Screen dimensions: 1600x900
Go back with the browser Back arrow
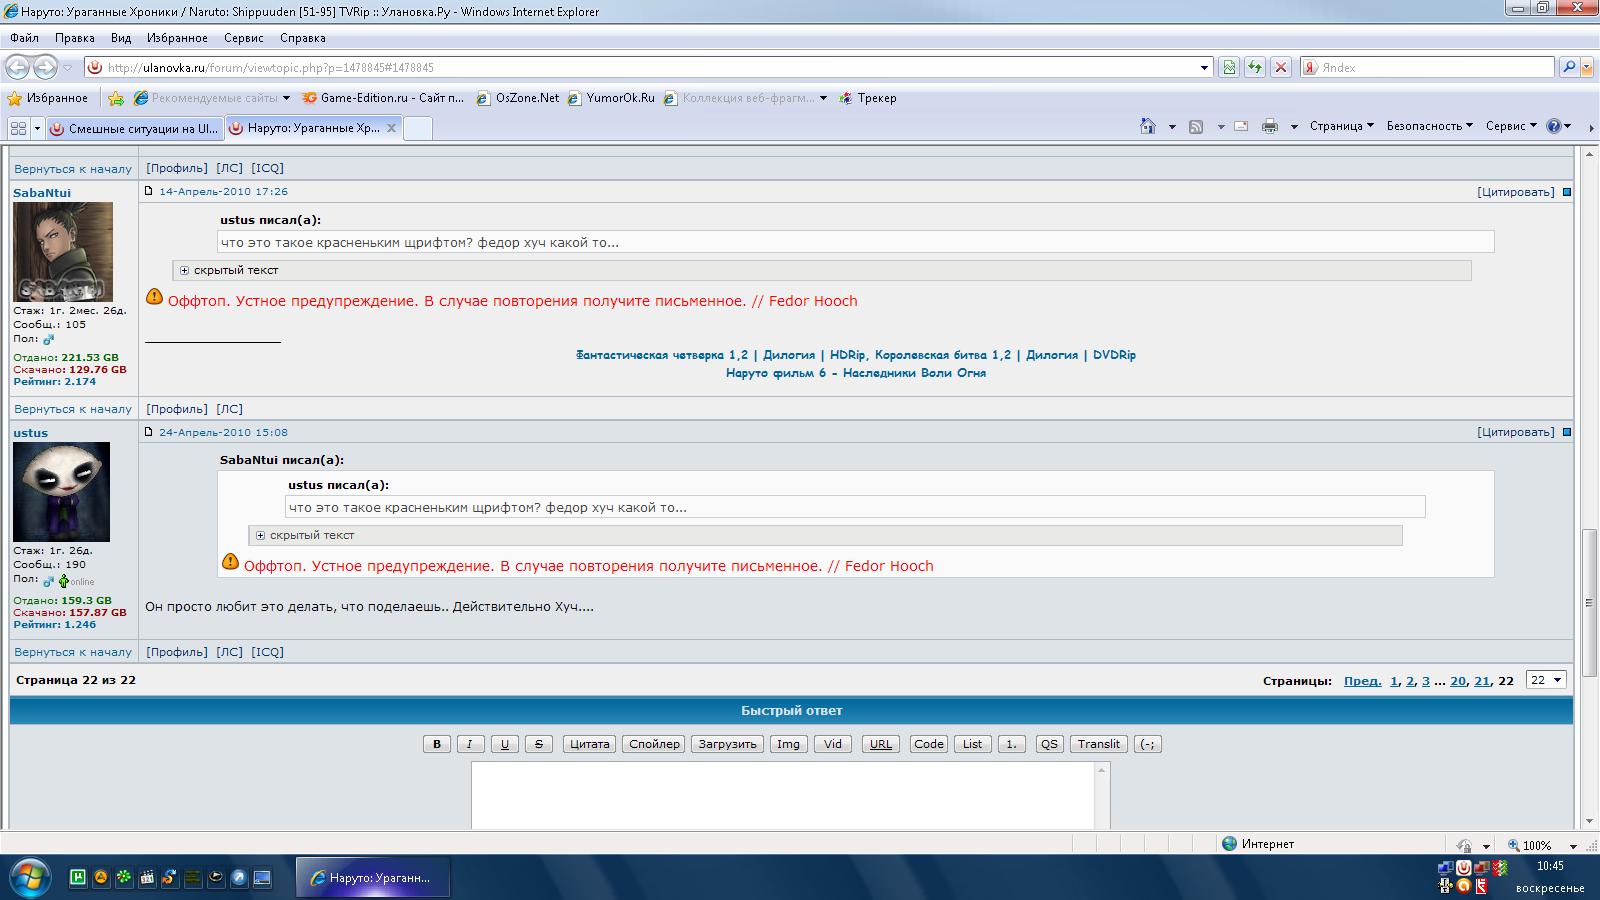pyautogui.click(x=17, y=67)
